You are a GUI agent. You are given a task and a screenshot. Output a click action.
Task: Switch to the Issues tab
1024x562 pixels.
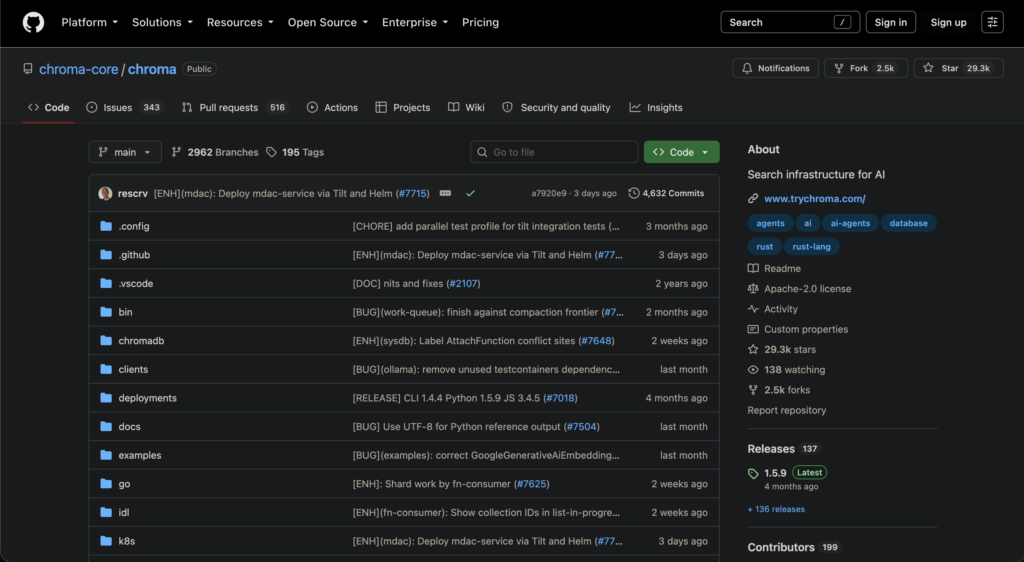124,108
